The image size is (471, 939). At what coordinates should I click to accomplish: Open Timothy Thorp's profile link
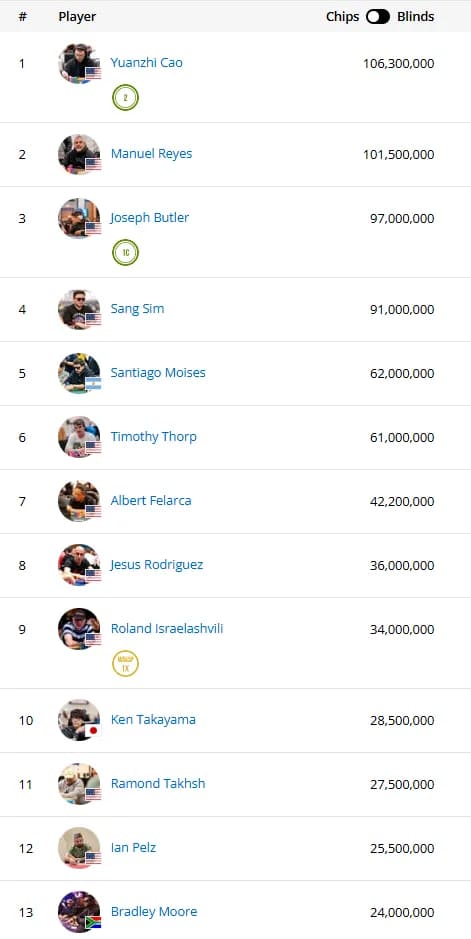[x=154, y=437]
